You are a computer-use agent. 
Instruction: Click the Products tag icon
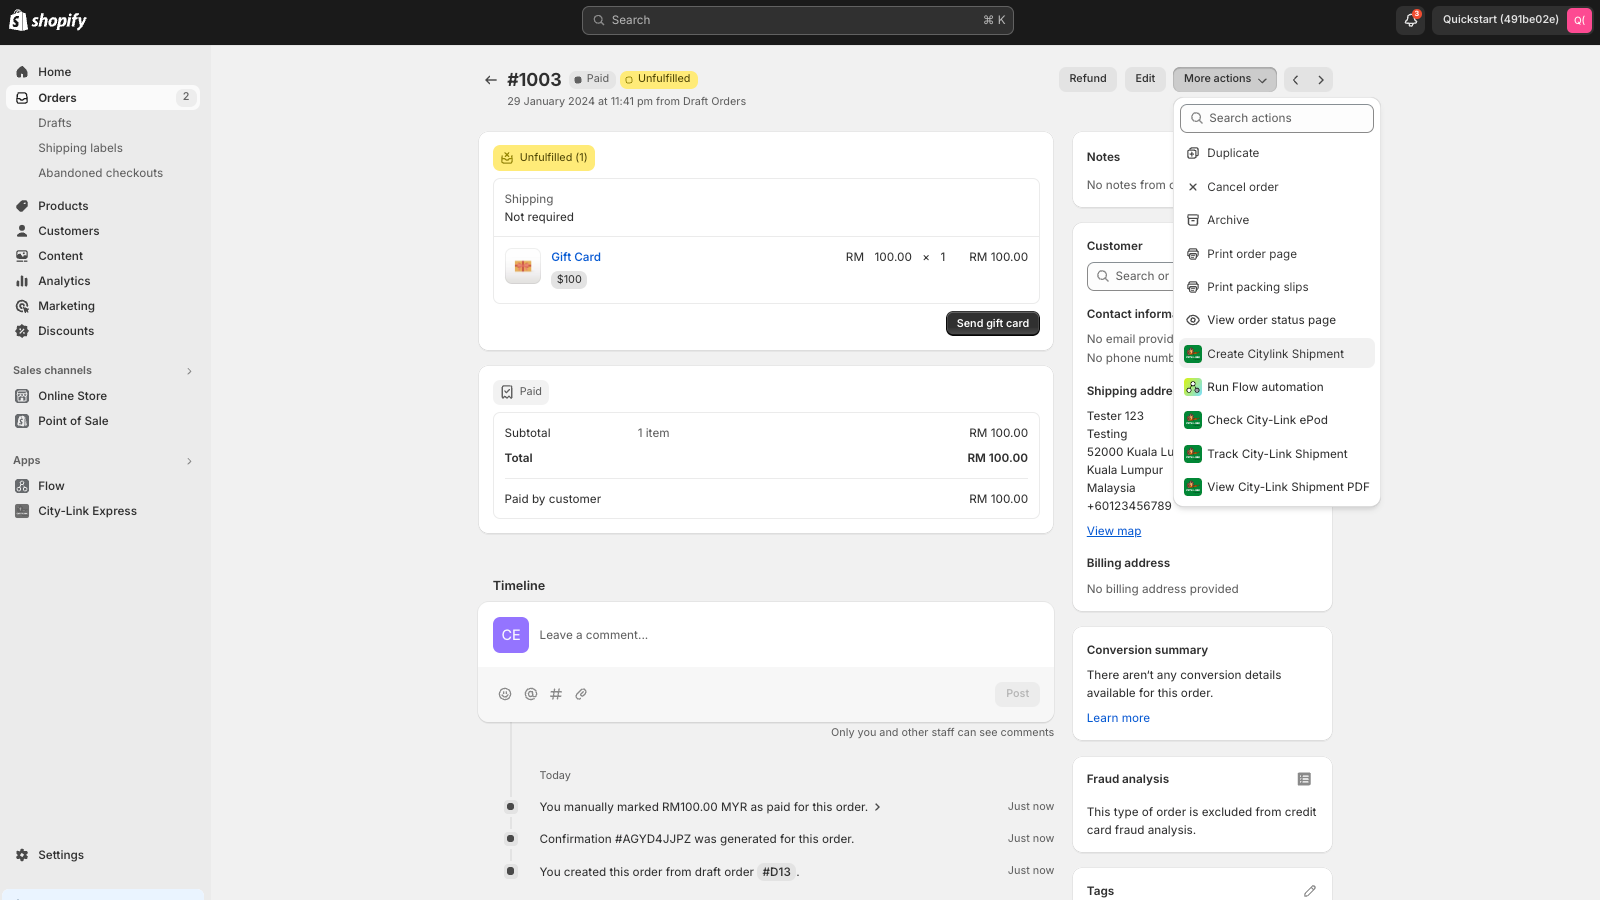point(22,206)
